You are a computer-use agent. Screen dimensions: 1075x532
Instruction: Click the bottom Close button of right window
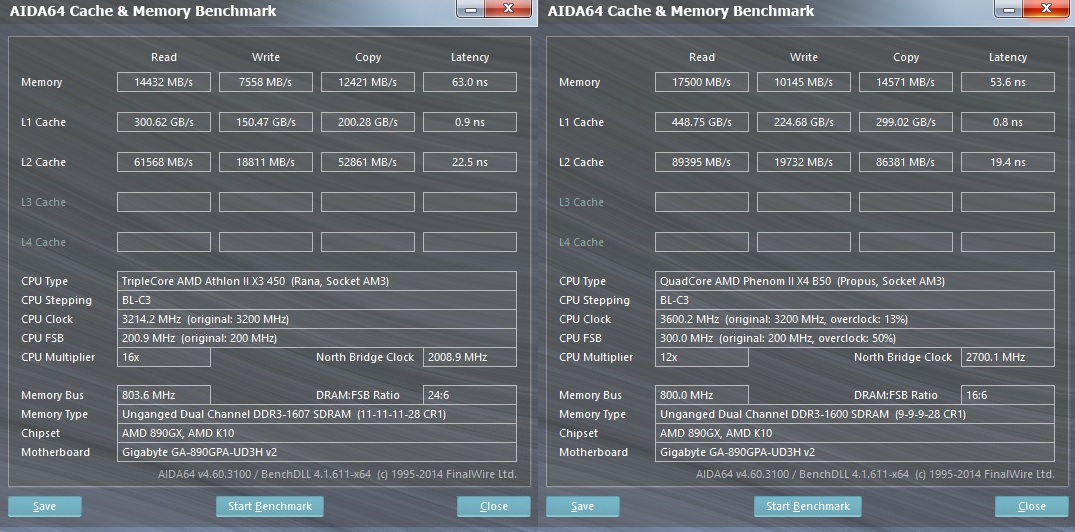1032,506
